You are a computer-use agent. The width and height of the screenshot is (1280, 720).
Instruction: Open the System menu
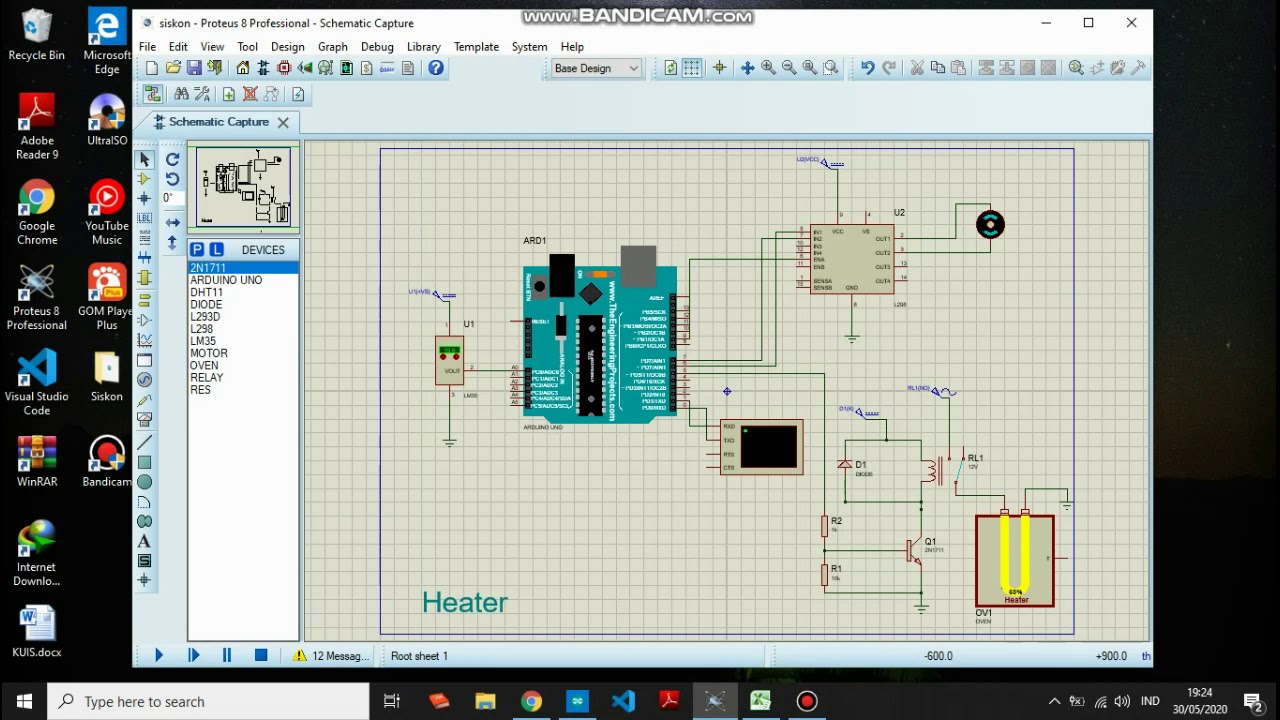pyautogui.click(x=529, y=46)
